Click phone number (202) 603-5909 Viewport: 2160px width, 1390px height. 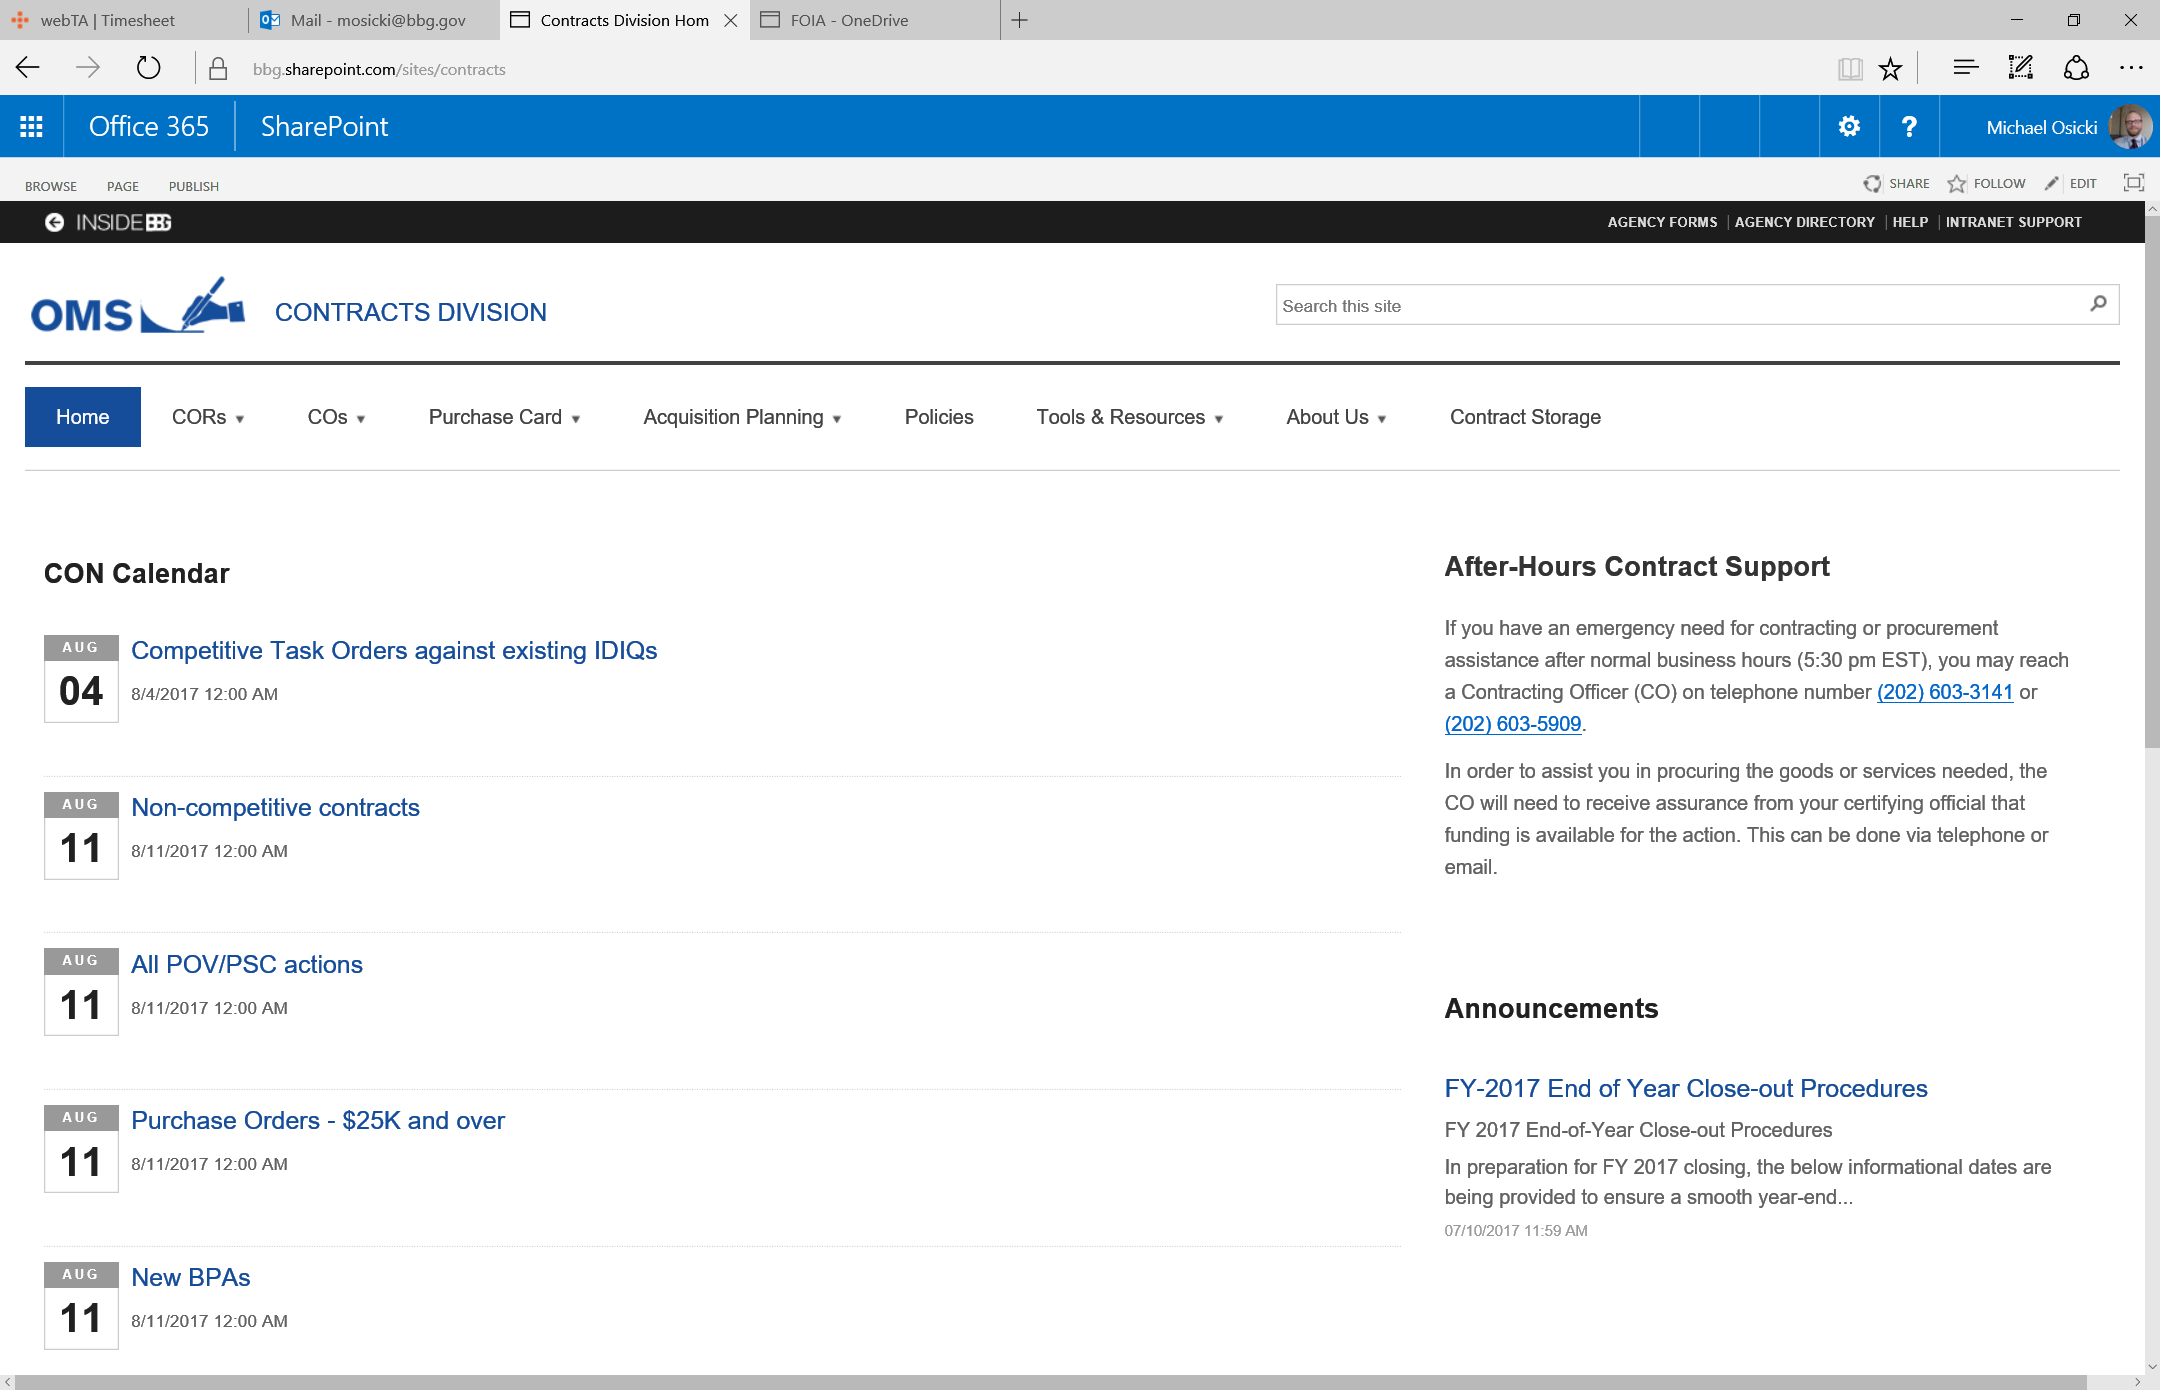(x=1513, y=724)
